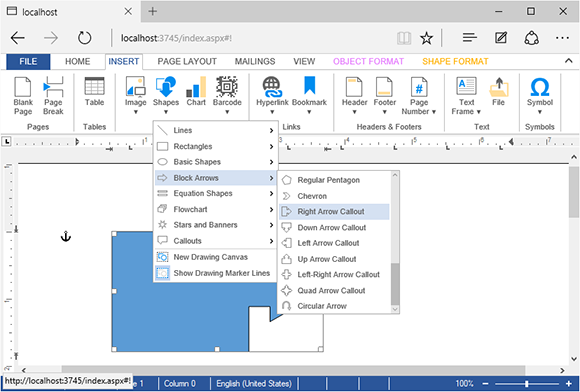Click the Image ribbon icon
Viewport: 580px width, 392px height.
point(135,95)
